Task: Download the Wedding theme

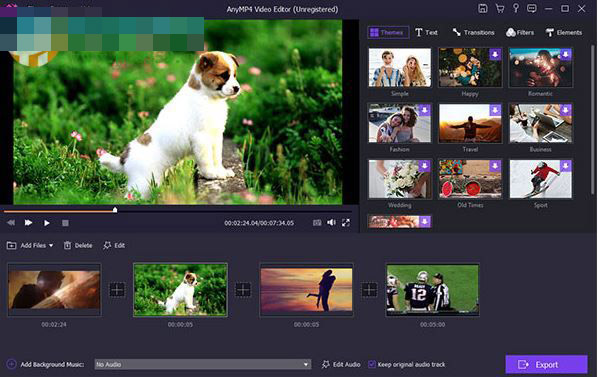Action: (x=424, y=166)
